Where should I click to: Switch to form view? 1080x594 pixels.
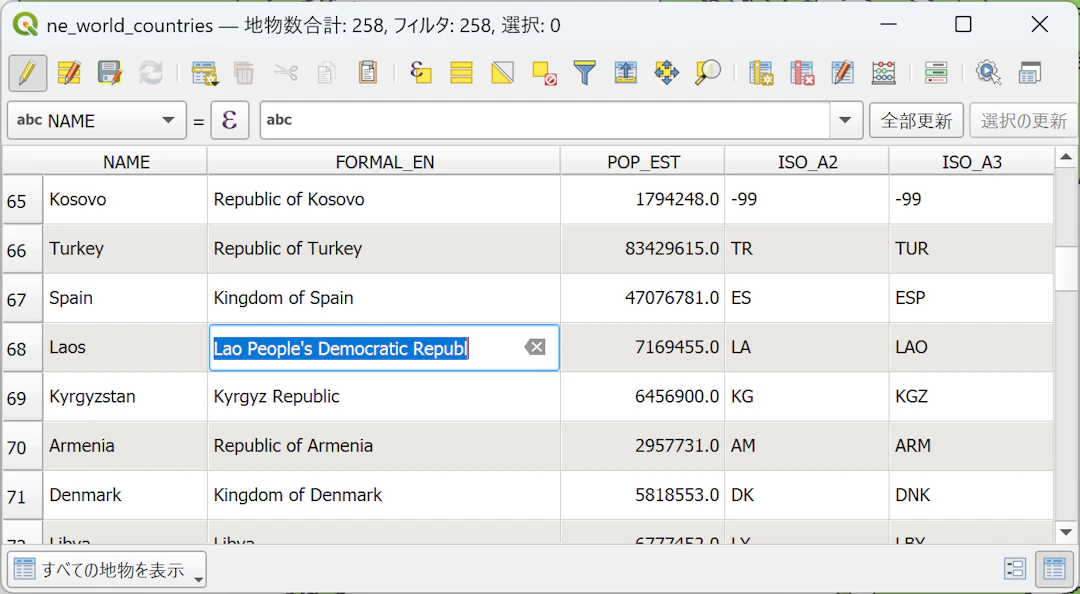pyautogui.click(x=1015, y=569)
